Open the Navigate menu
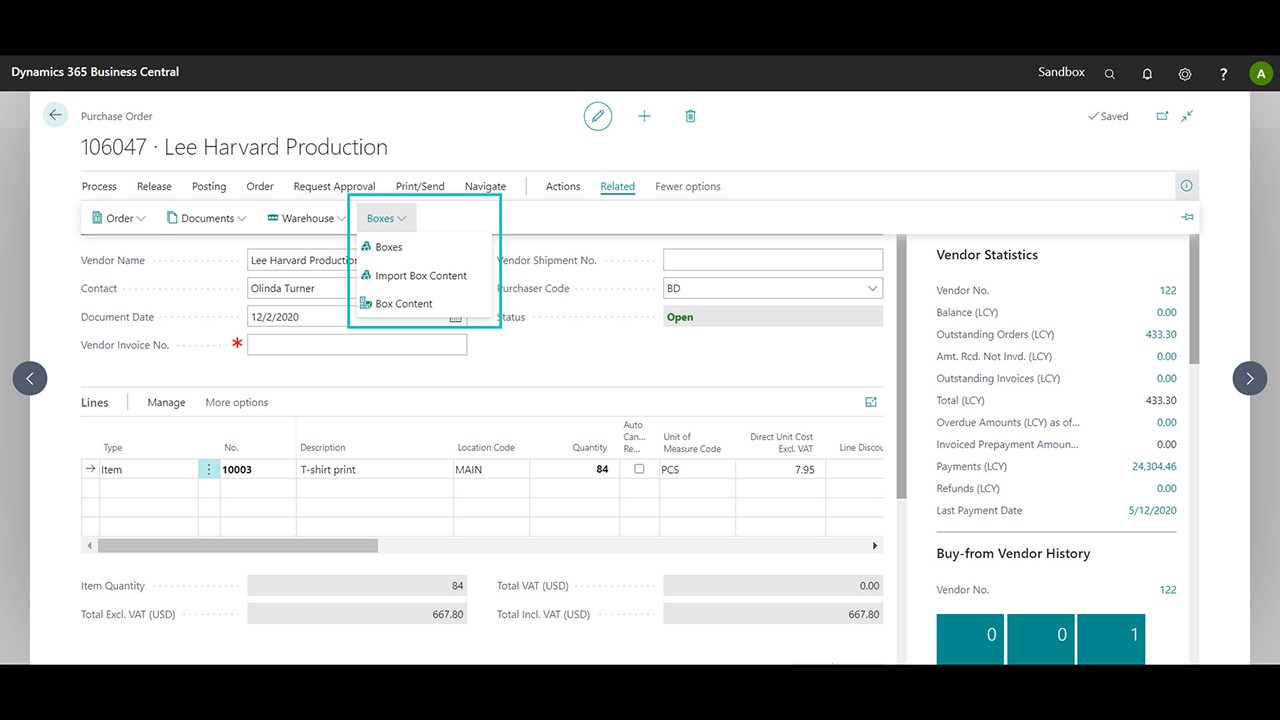This screenshot has width=1280, height=720. tap(485, 186)
